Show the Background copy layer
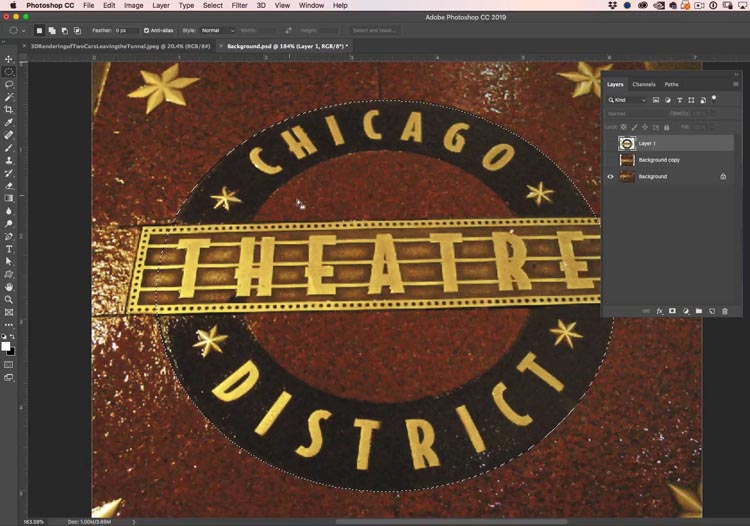Viewport: 750px width, 526px height. 610,160
